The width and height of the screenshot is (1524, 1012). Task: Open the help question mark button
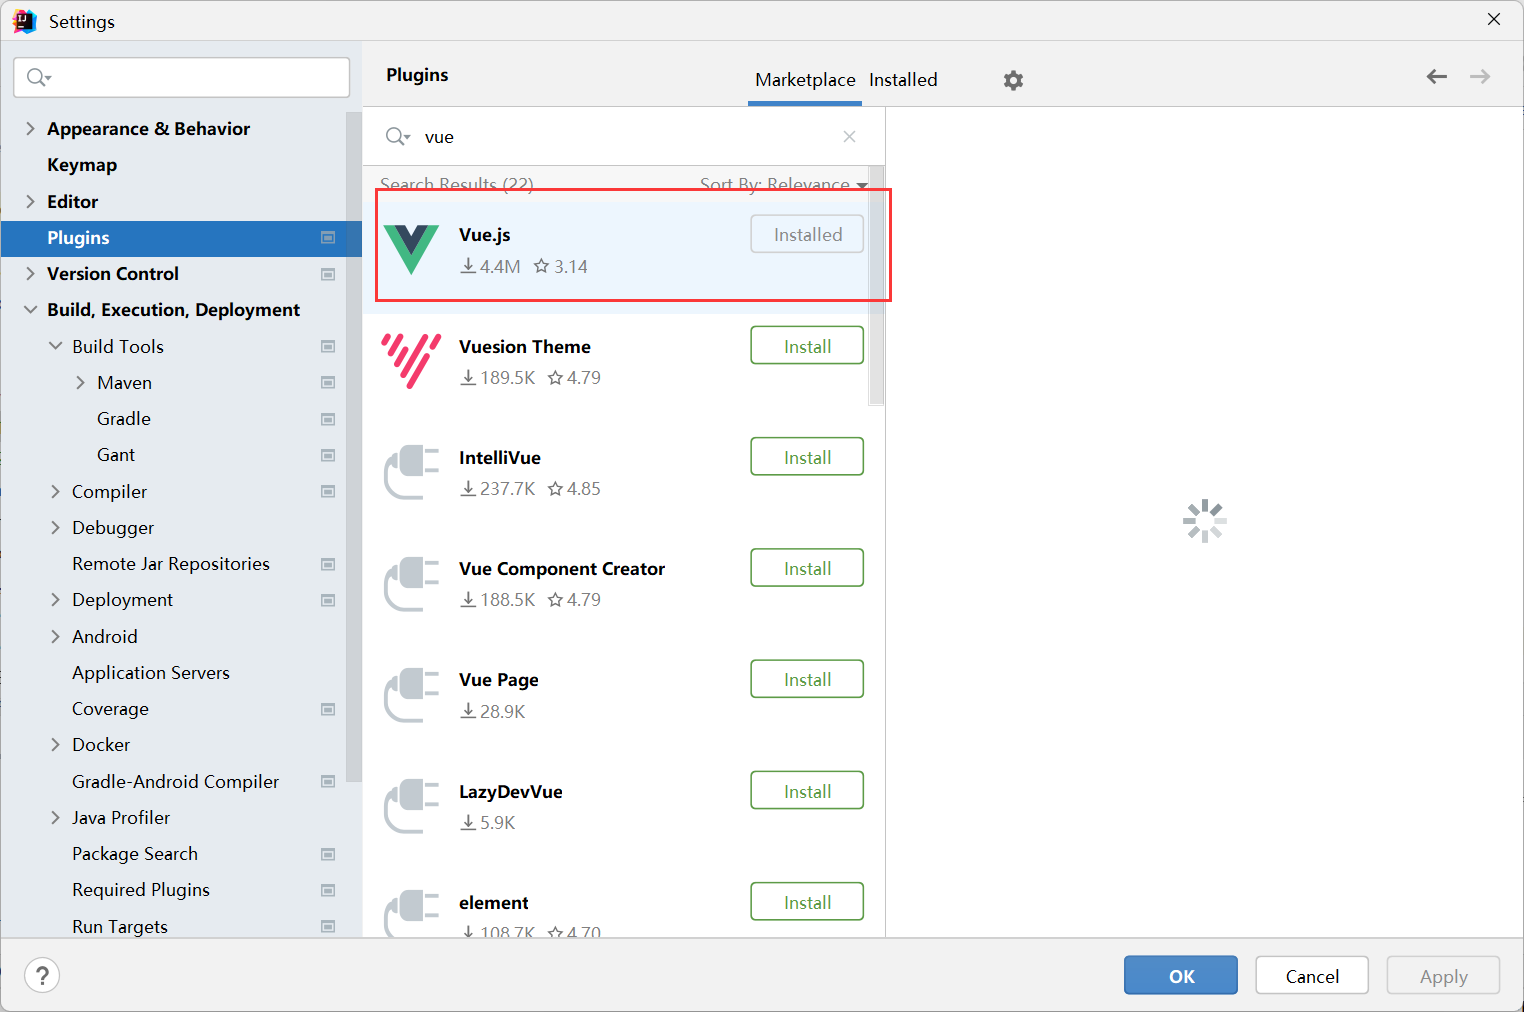coord(42,975)
